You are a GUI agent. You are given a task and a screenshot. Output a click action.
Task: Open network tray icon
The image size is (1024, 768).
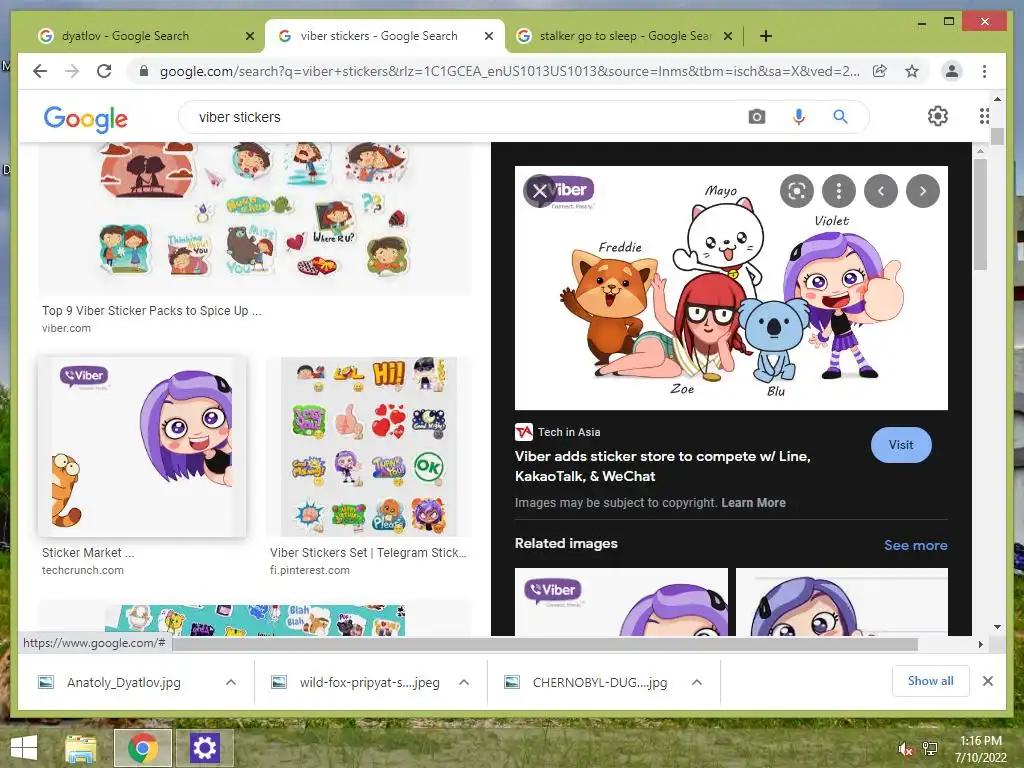[x=929, y=749]
